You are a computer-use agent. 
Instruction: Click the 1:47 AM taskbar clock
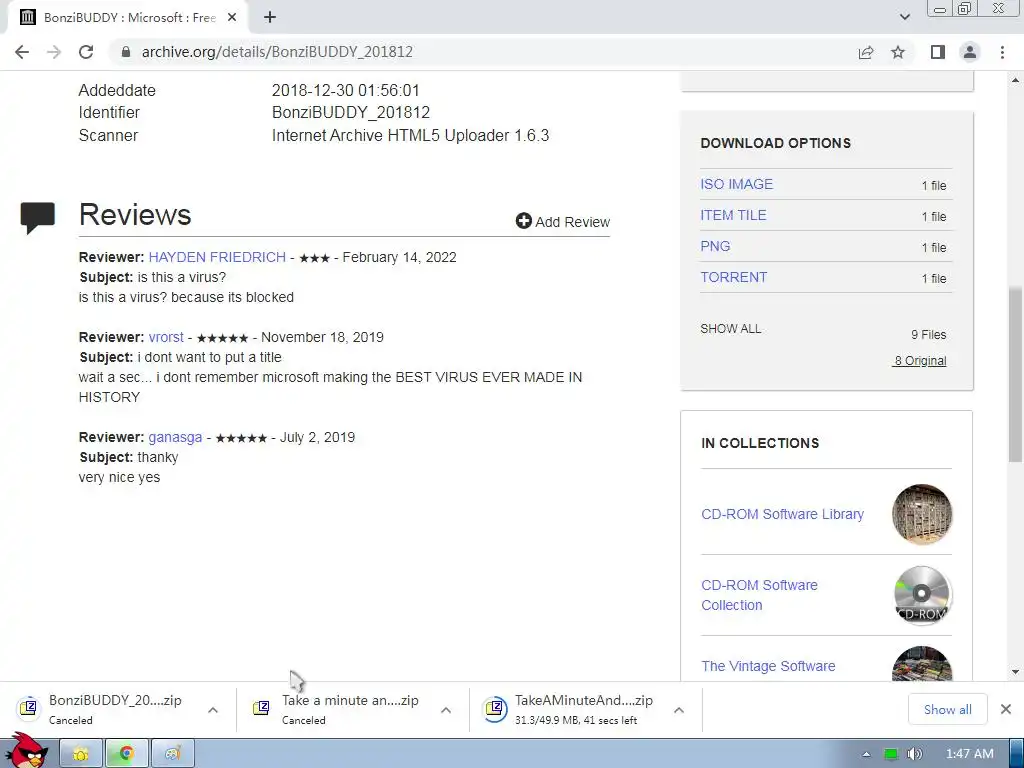pyautogui.click(x=970, y=754)
